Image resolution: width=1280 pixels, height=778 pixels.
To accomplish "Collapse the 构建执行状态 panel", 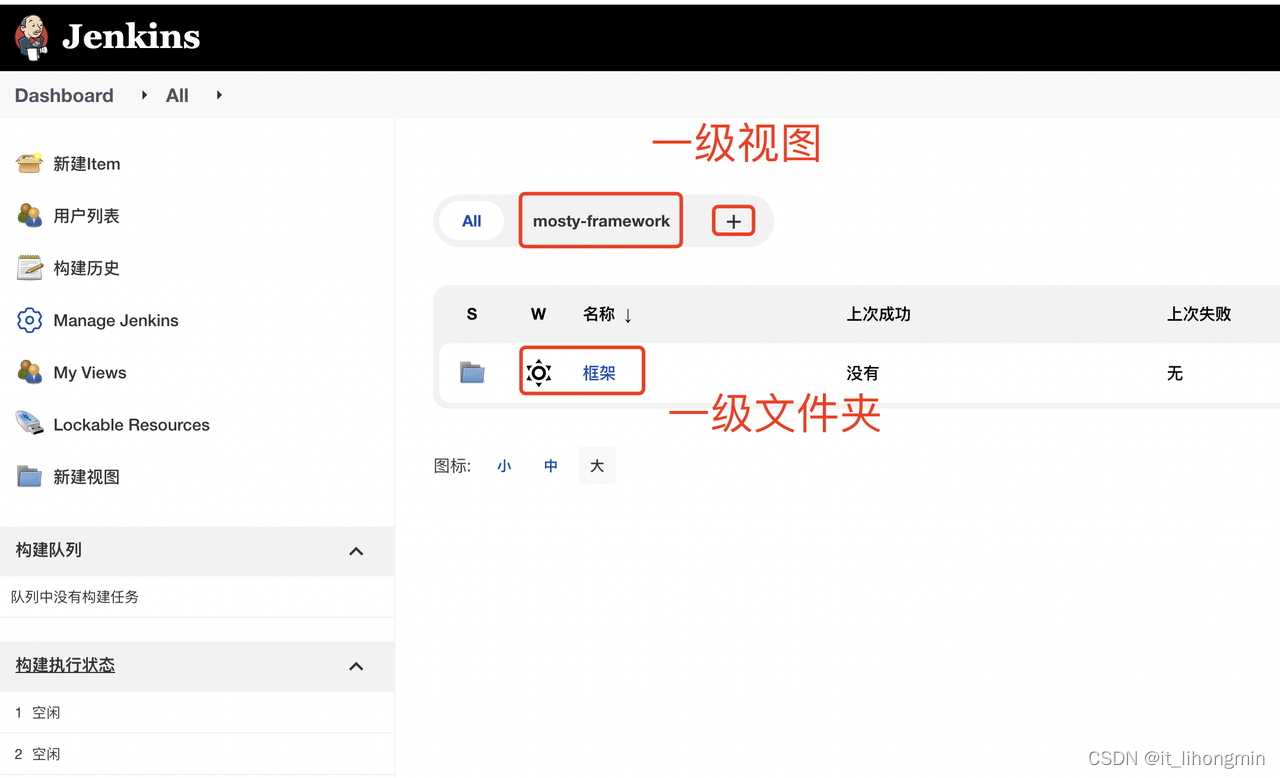I will pyautogui.click(x=356, y=666).
